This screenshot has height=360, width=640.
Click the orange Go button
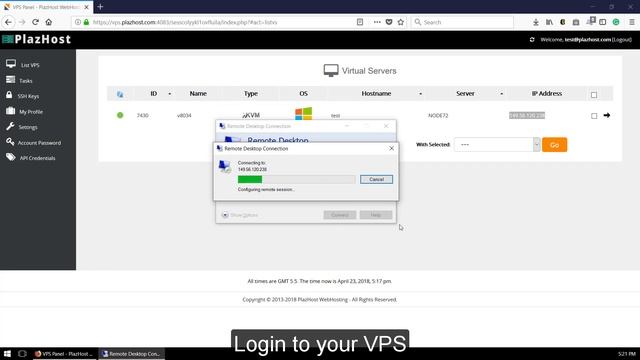(554, 145)
